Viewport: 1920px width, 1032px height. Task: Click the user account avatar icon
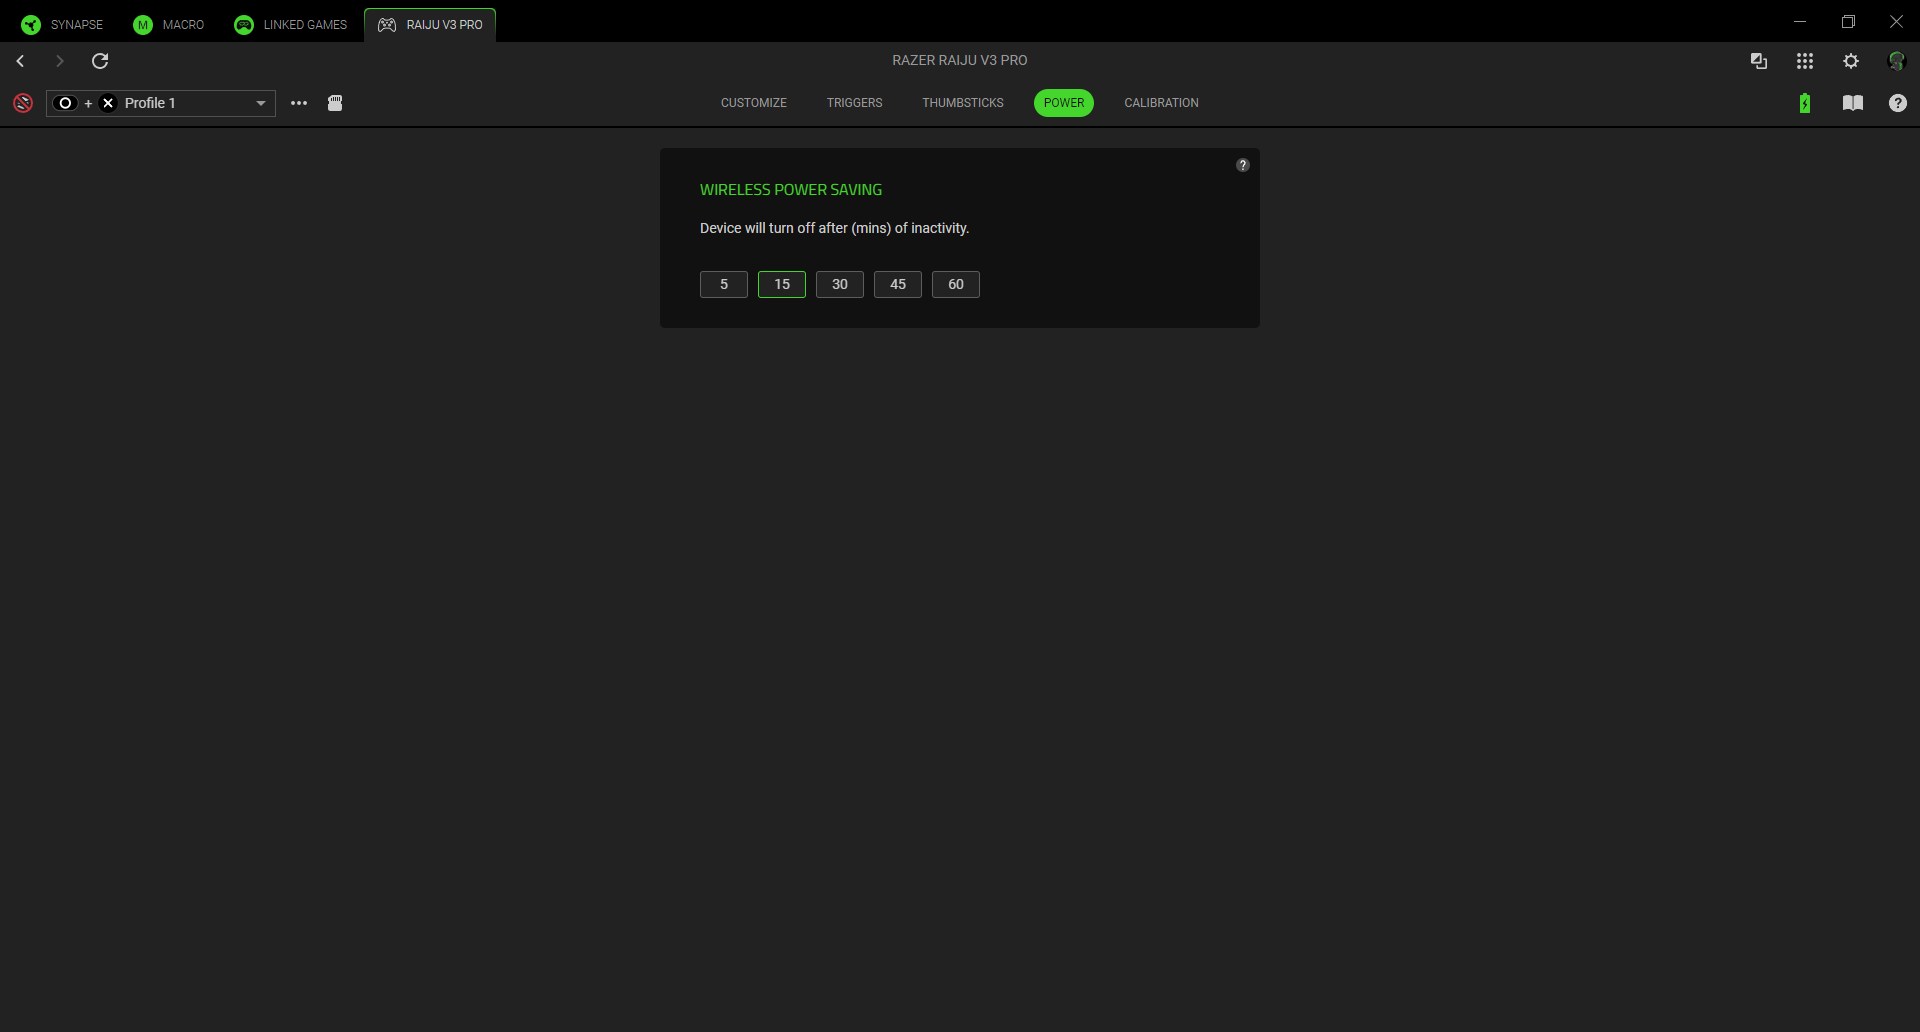click(x=1895, y=61)
